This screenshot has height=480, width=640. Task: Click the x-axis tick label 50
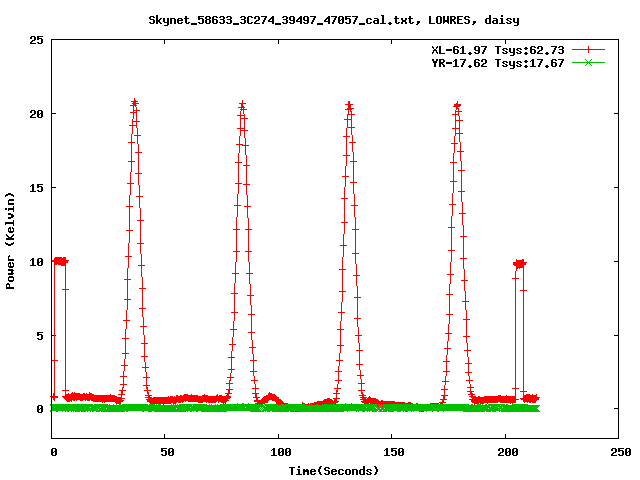pos(167,452)
